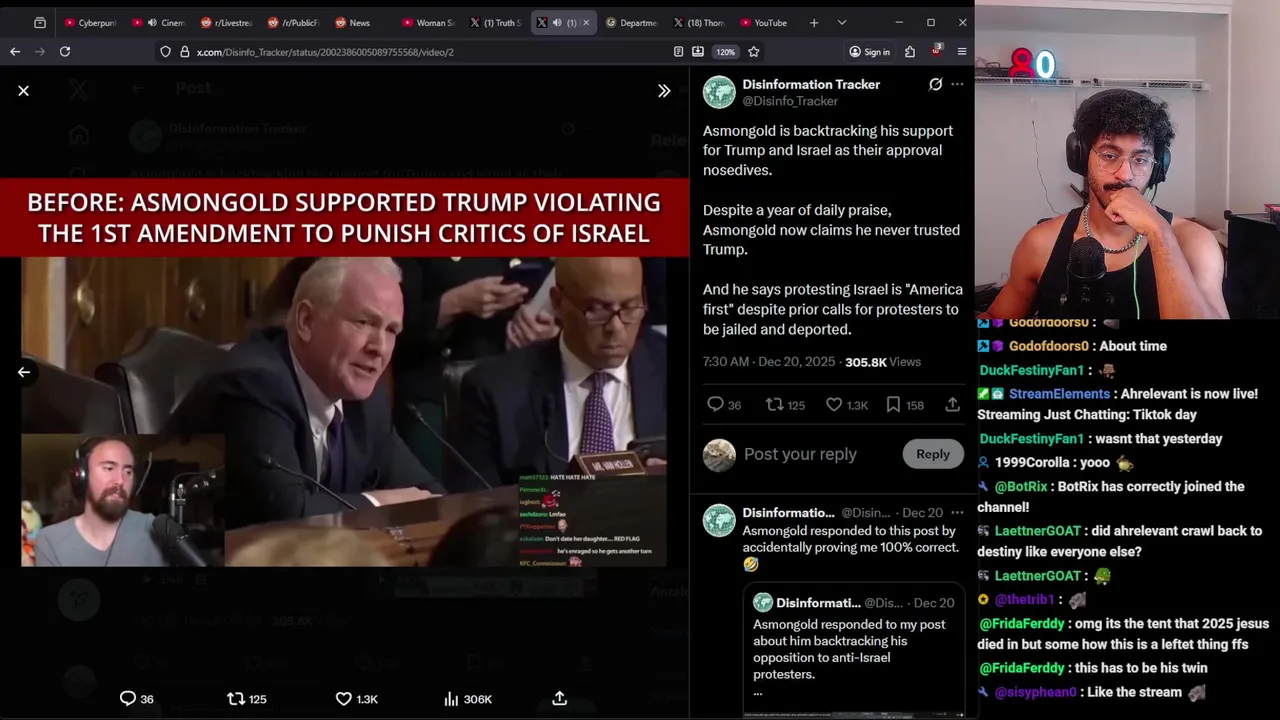Open the Firefox hamburger menu
This screenshot has width=1280, height=720.
(x=962, y=51)
